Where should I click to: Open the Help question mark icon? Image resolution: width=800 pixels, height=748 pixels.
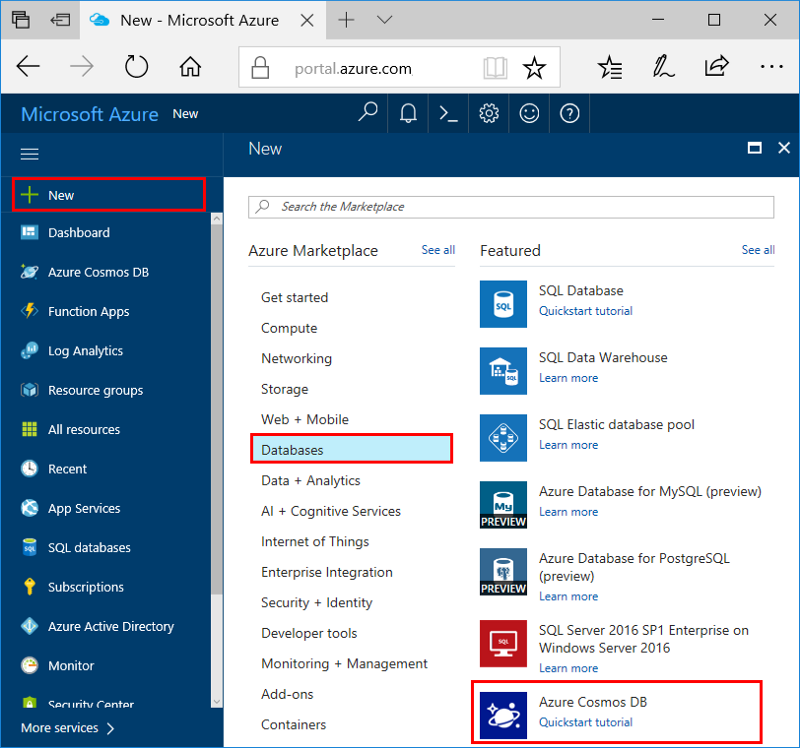(569, 113)
